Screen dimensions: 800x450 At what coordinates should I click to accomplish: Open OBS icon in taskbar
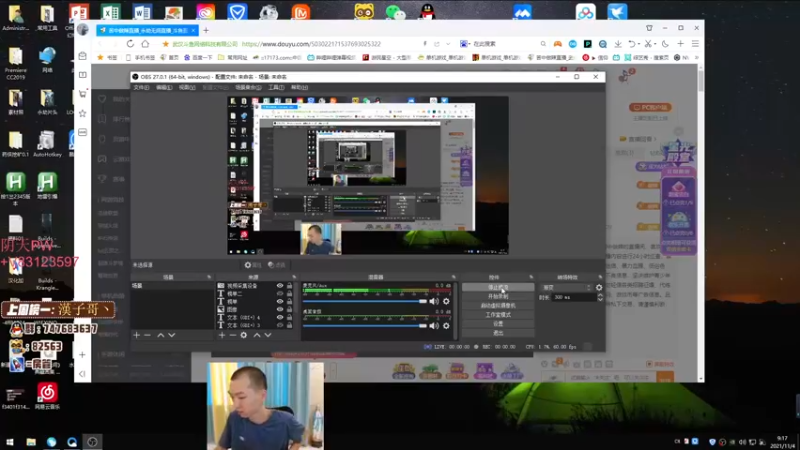click(92, 442)
